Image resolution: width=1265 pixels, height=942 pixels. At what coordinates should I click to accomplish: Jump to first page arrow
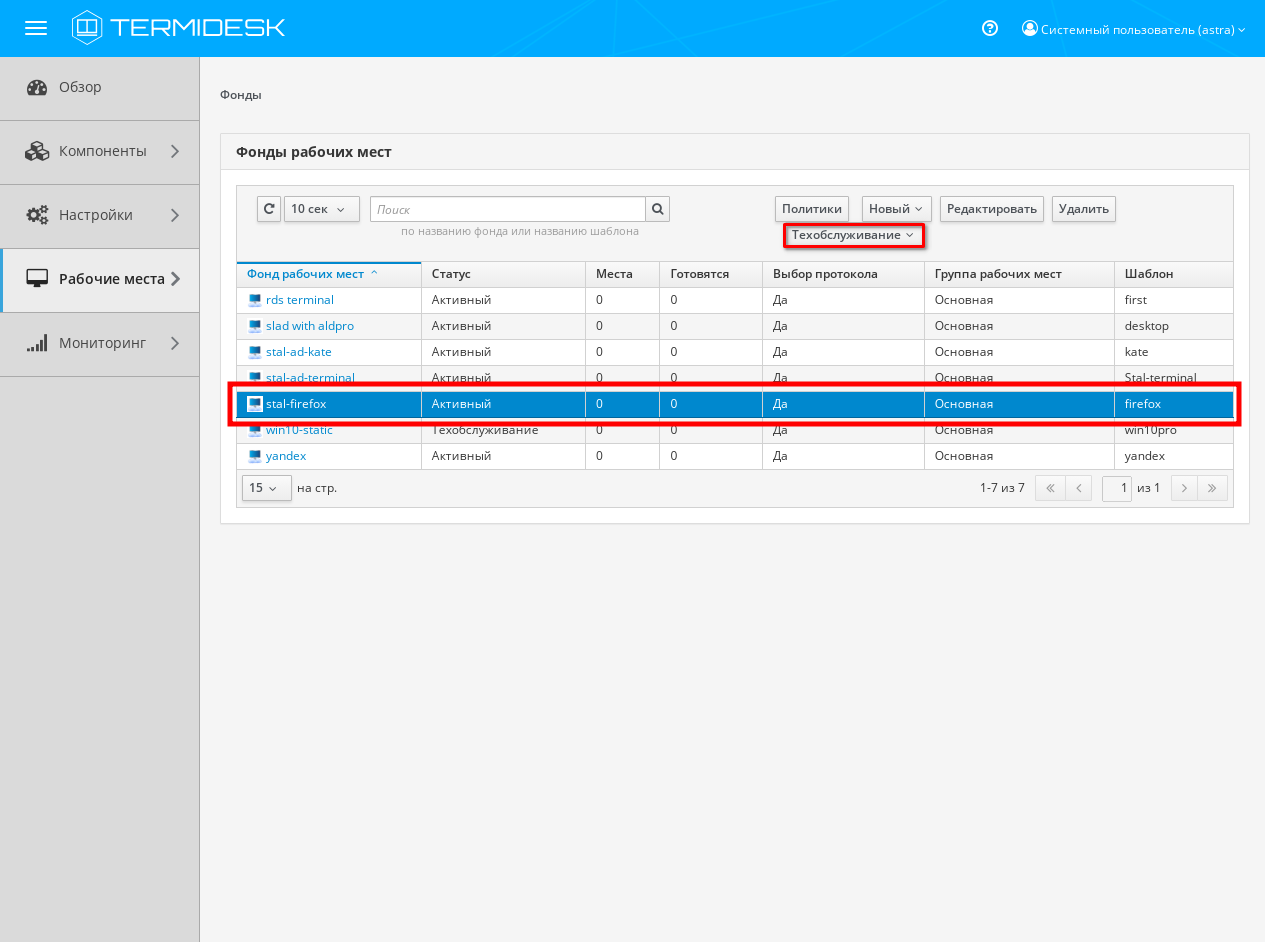(x=1050, y=488)
